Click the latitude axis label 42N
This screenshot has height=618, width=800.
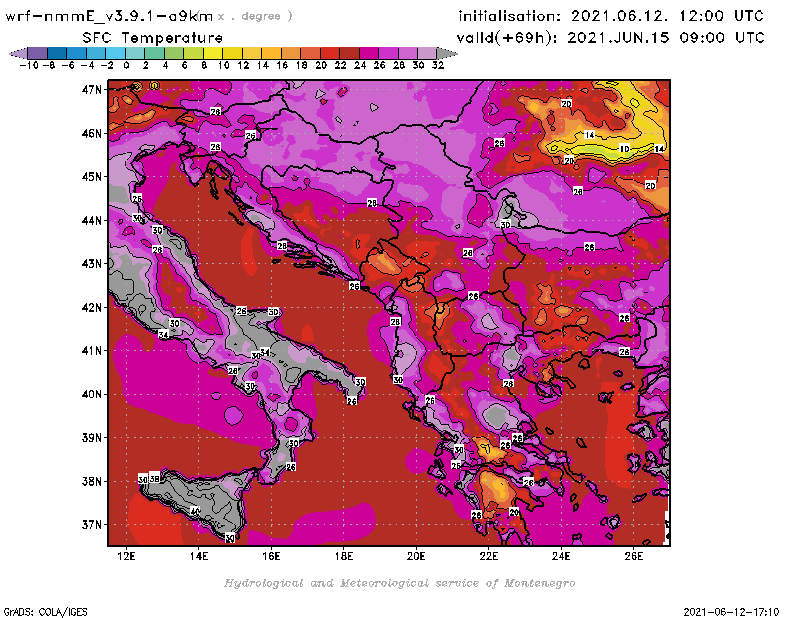[x=92, y=307]
